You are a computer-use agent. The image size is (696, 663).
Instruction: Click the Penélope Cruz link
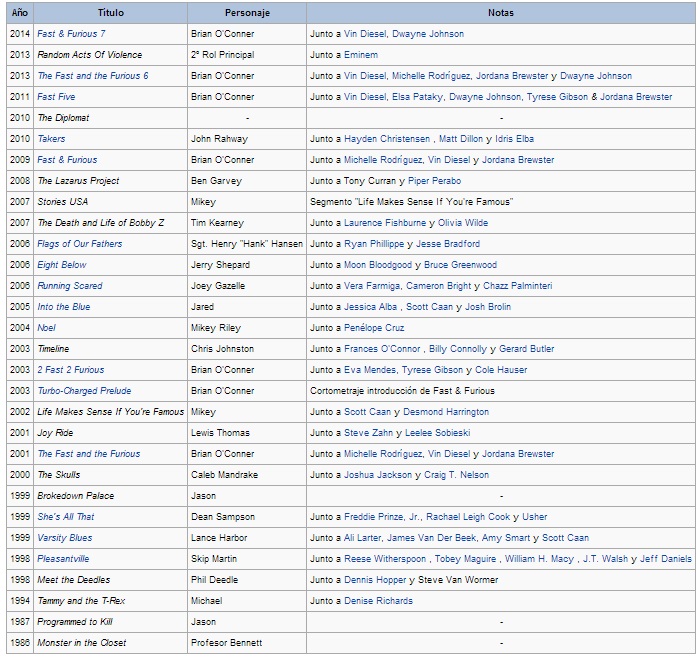pyautogui.click(x=374, y=328)
